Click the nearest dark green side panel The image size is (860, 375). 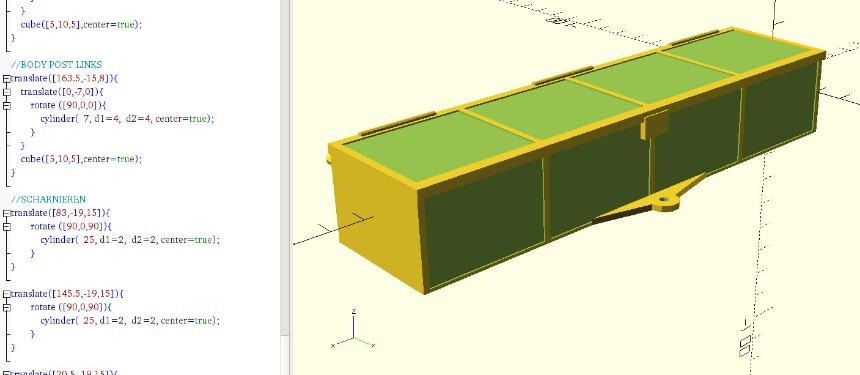(483, 225)
